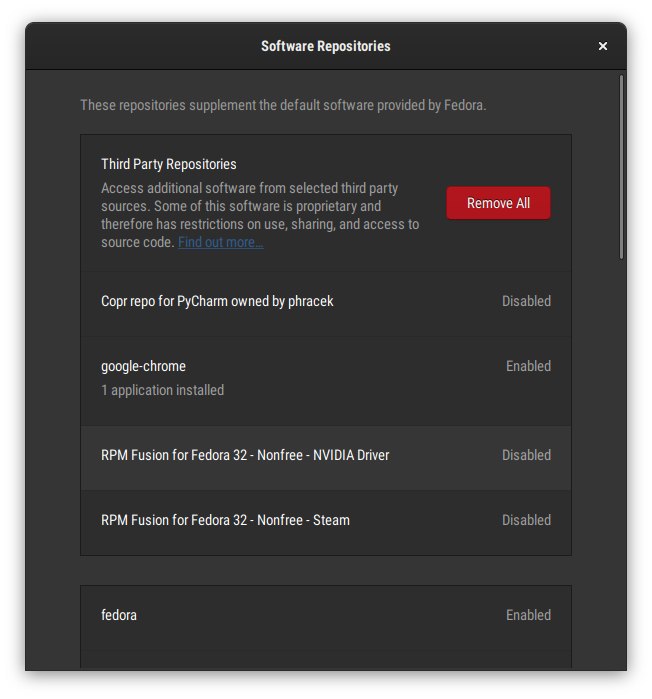
Task: Select the fedora repository row
Action: 326,617
